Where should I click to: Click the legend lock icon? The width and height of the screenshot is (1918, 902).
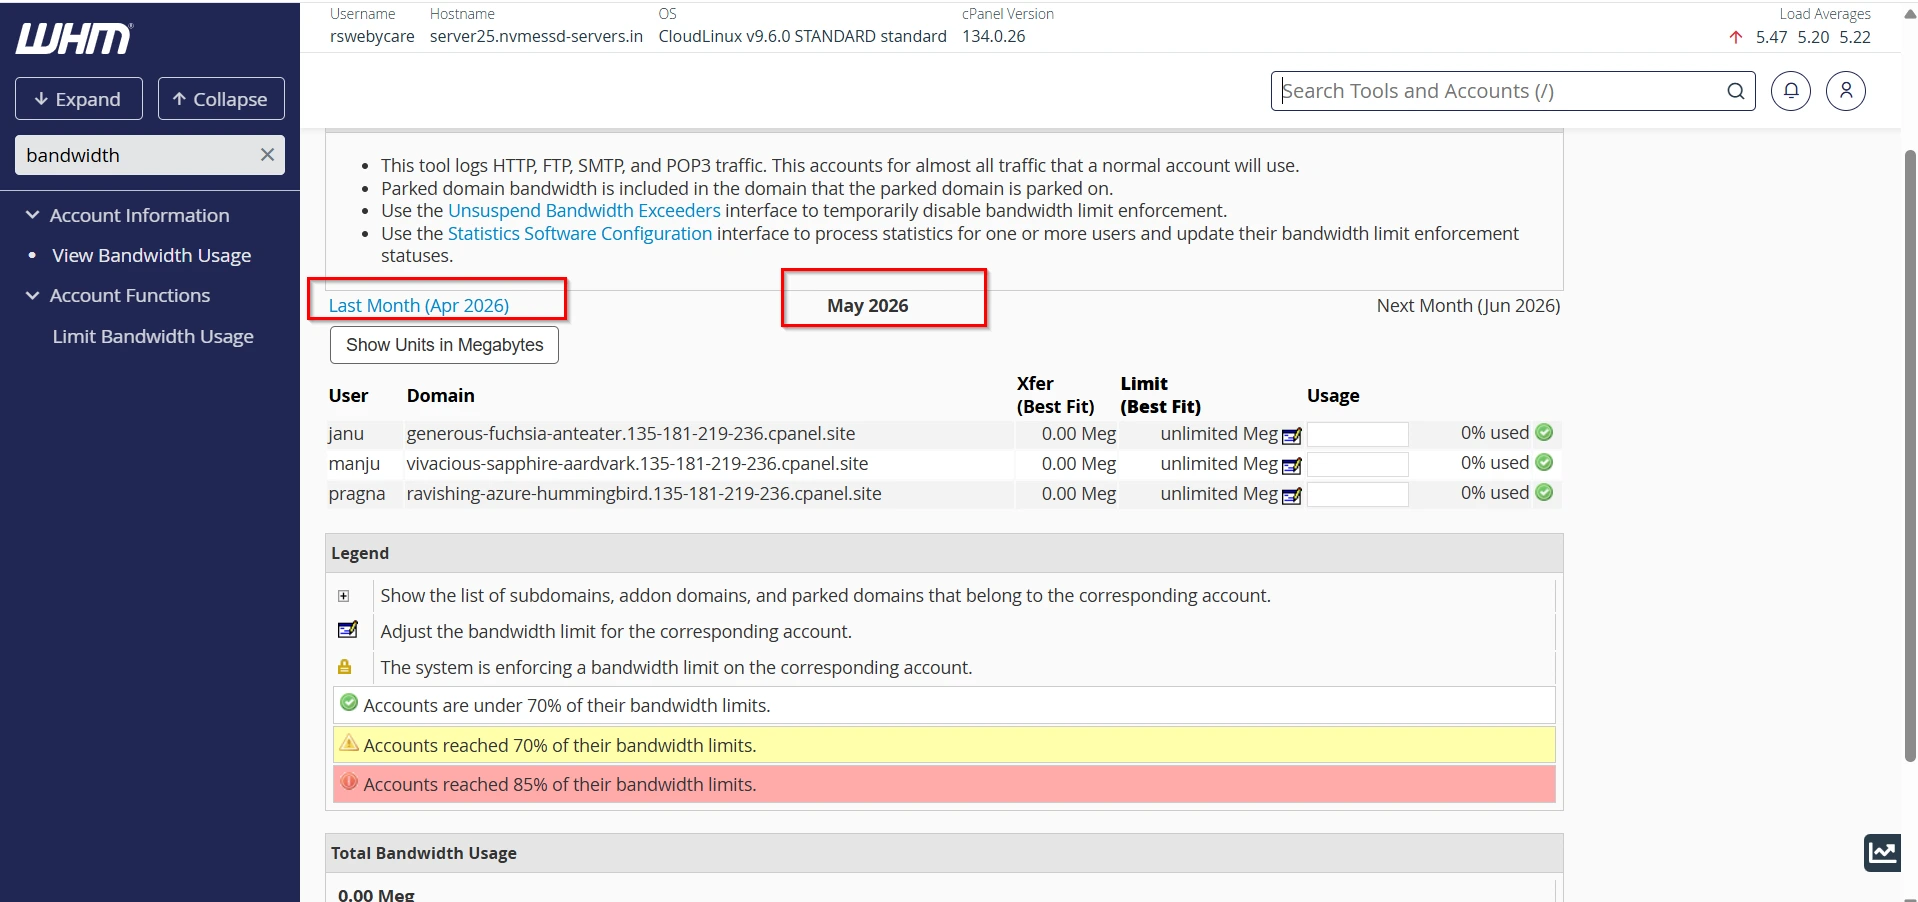tap(344, 666)
